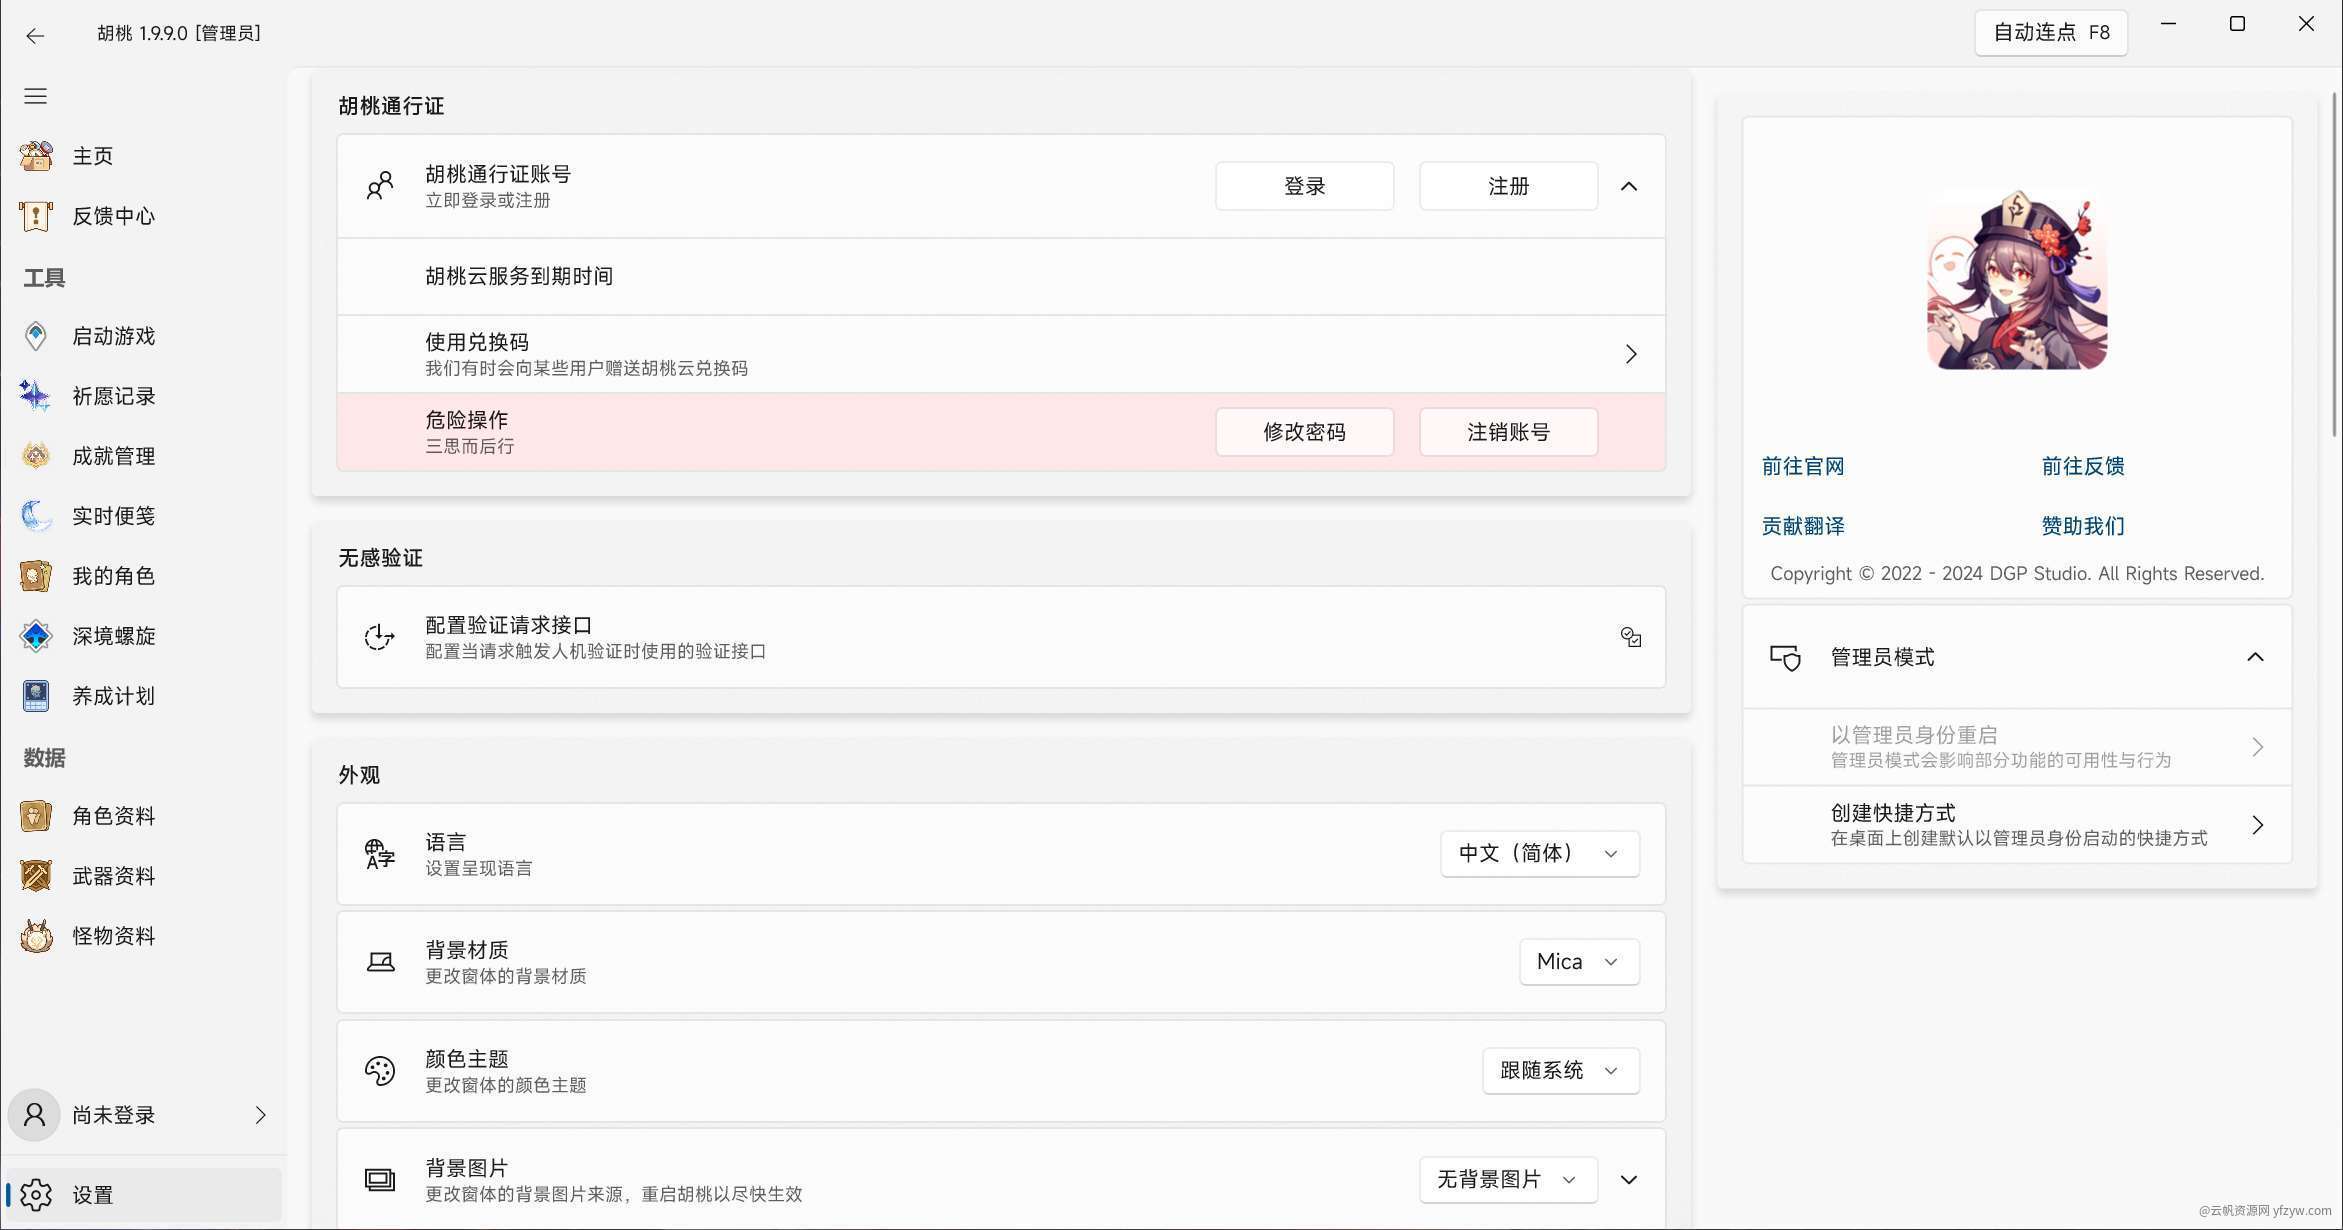Viewport: 2343px width, 1230px height.
Task: Click the 深境螺旋 abyss icon
Action: (36, 636)
